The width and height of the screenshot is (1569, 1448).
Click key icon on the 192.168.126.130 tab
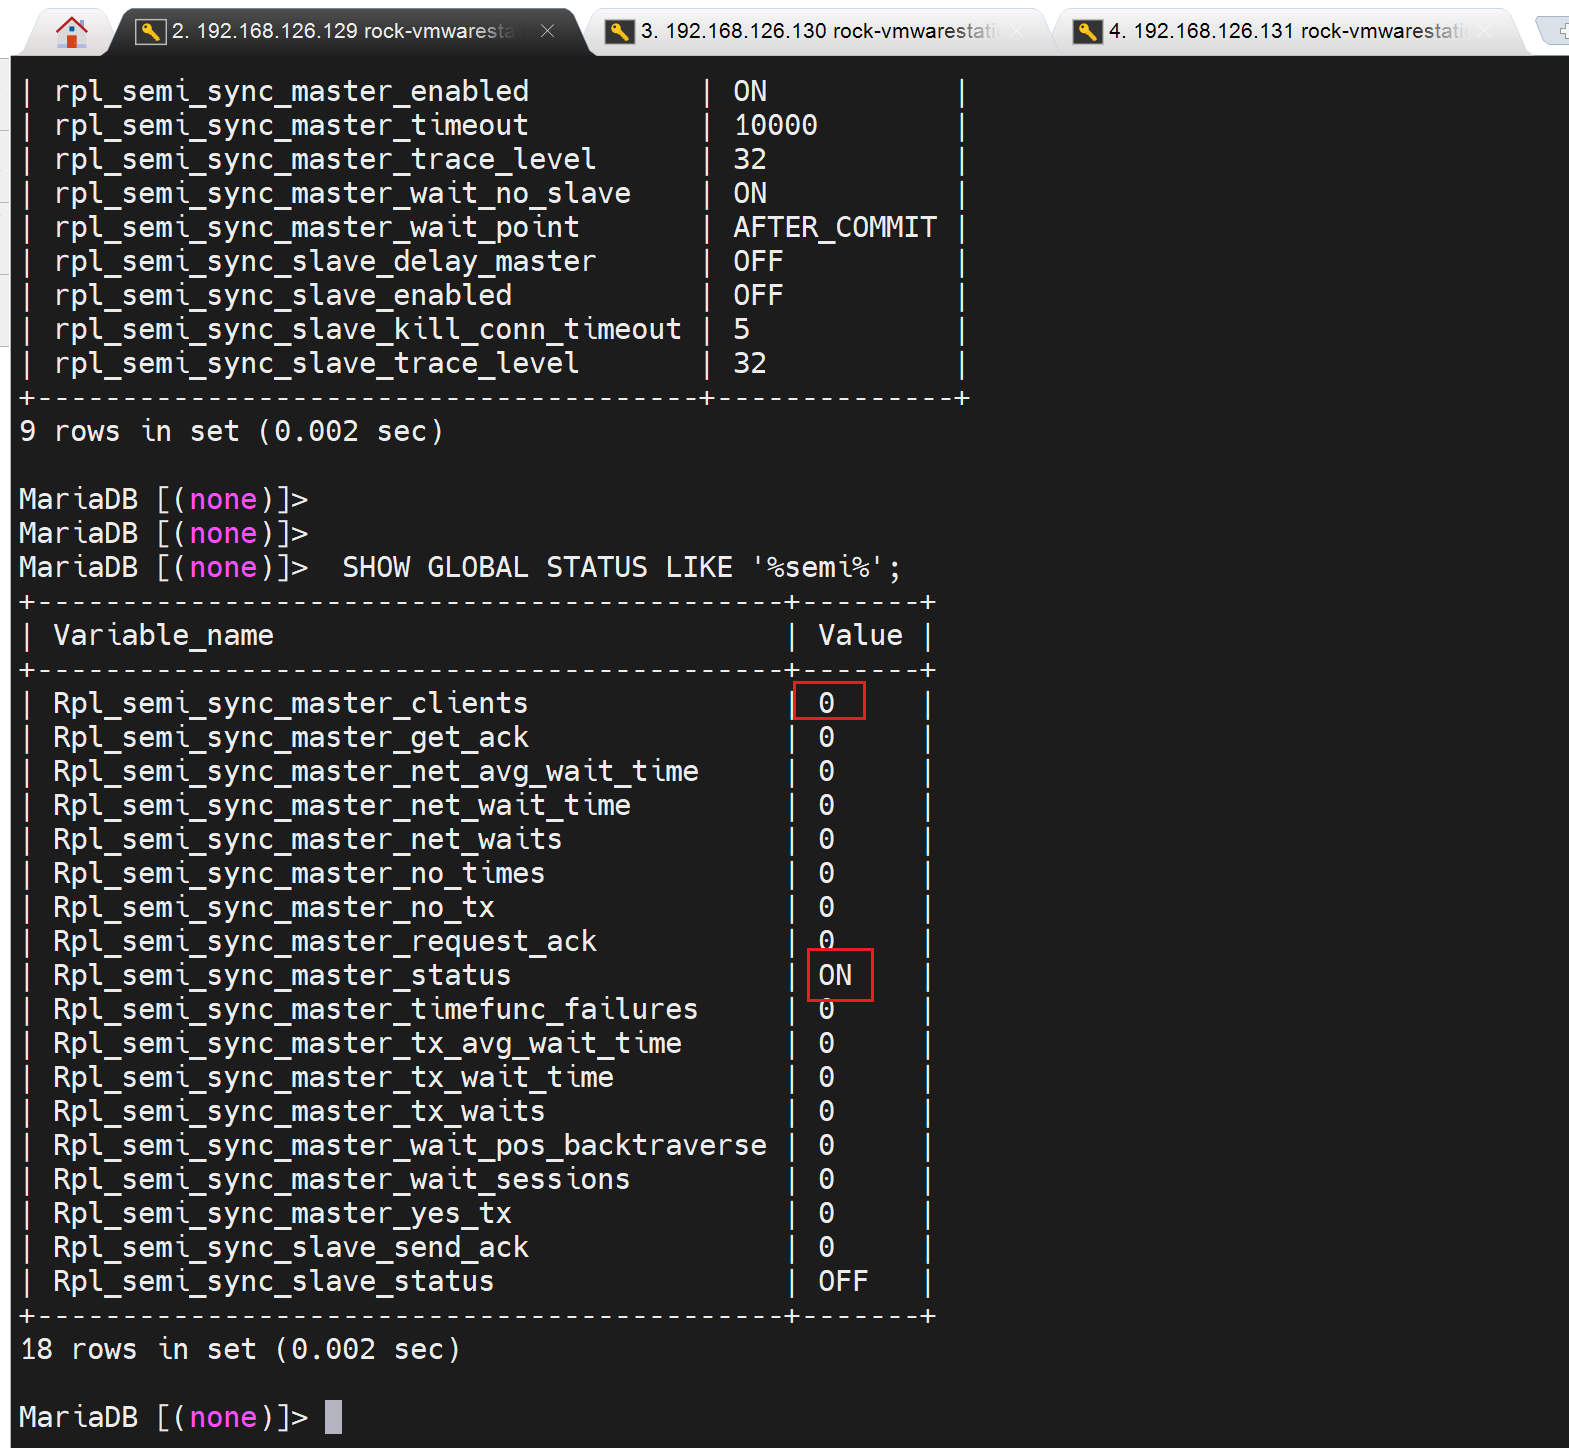pos(619,32)
